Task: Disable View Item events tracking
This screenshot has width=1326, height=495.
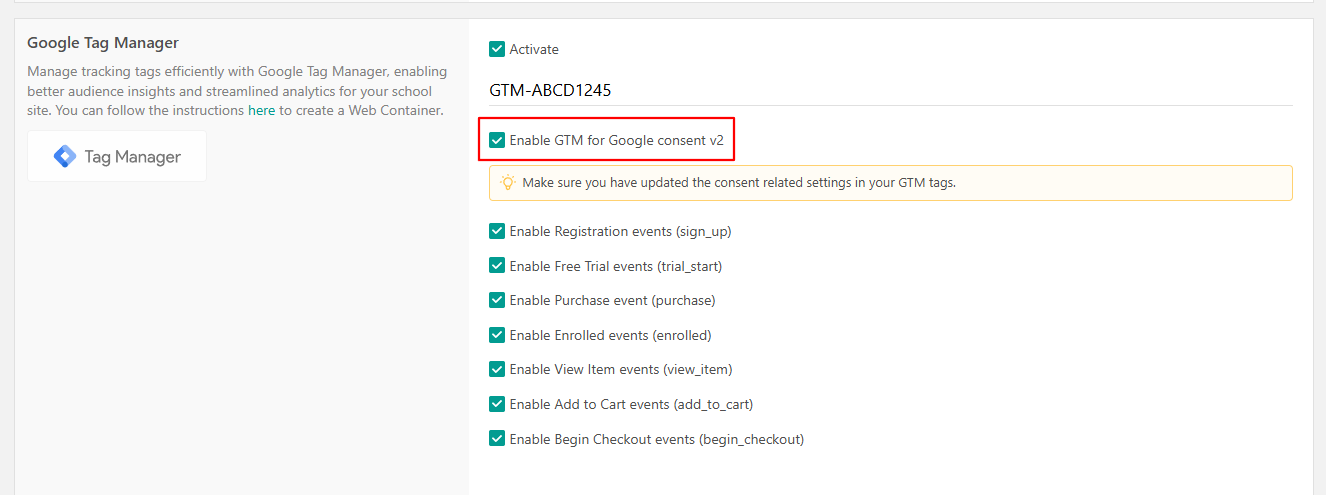Action: (497, 369)
